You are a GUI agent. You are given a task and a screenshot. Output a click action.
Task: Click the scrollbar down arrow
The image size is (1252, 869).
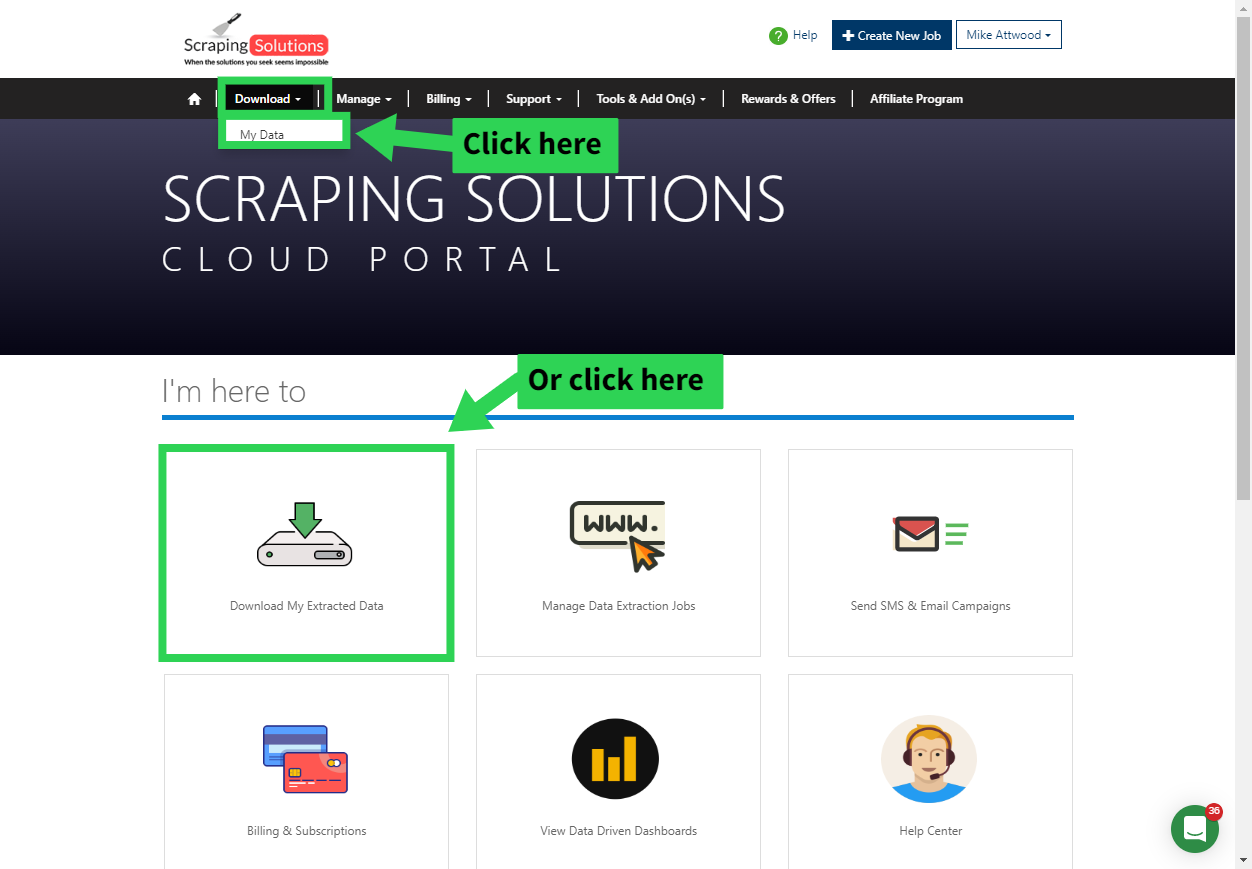coord(1243,860)
